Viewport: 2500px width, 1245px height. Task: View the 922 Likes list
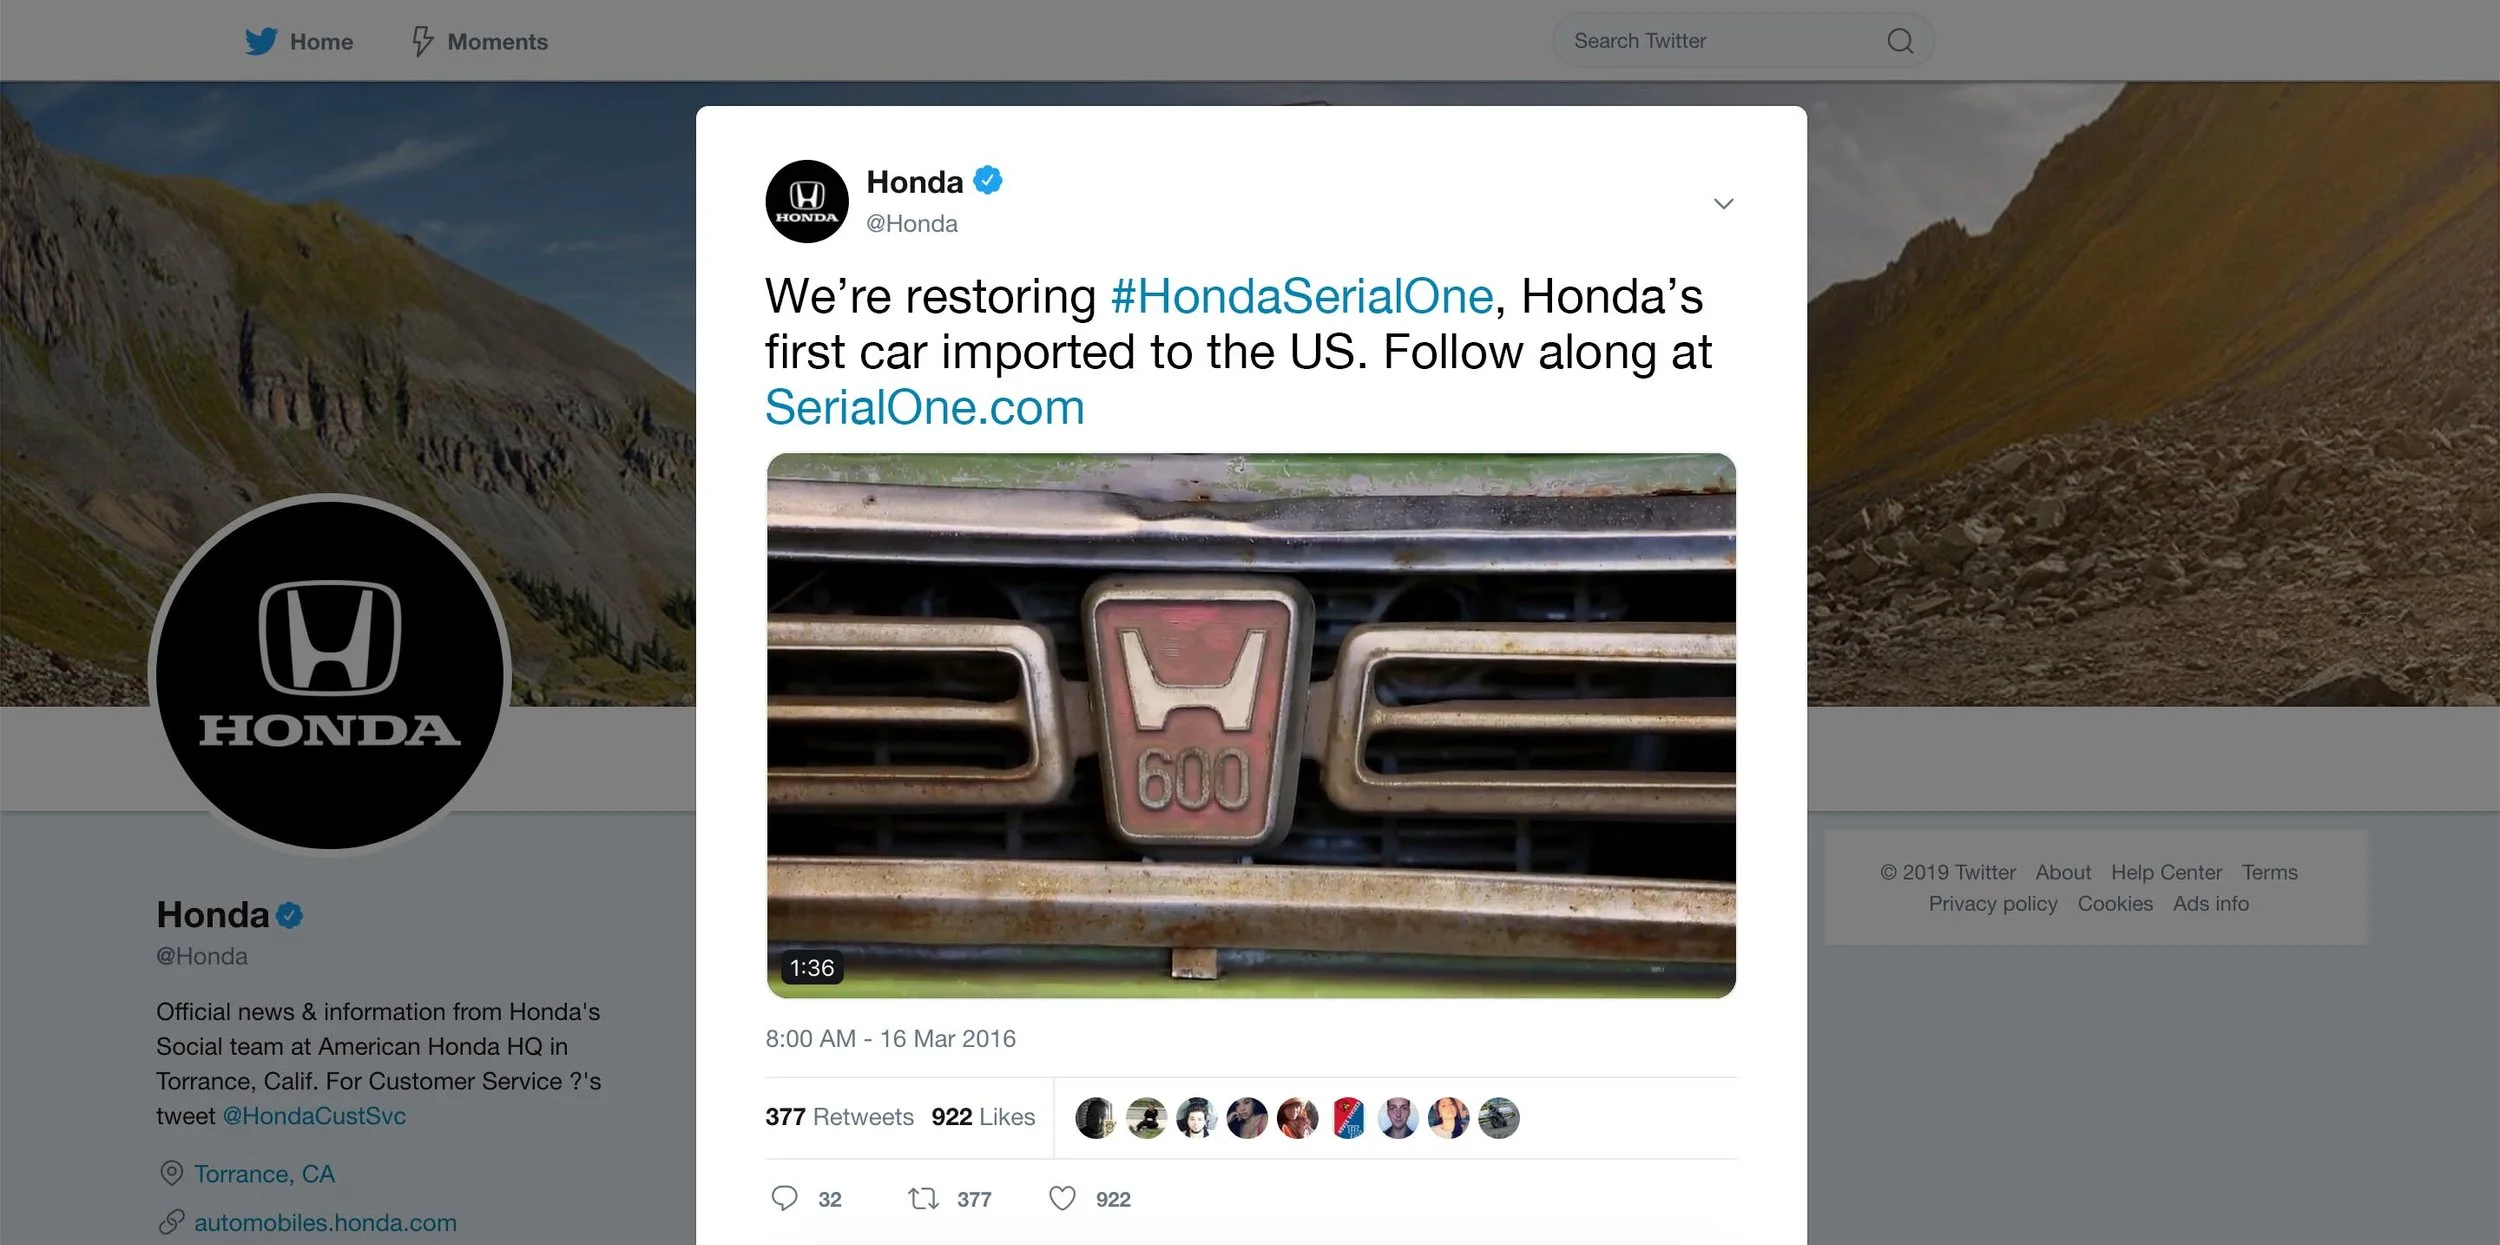click(983, 1117)
